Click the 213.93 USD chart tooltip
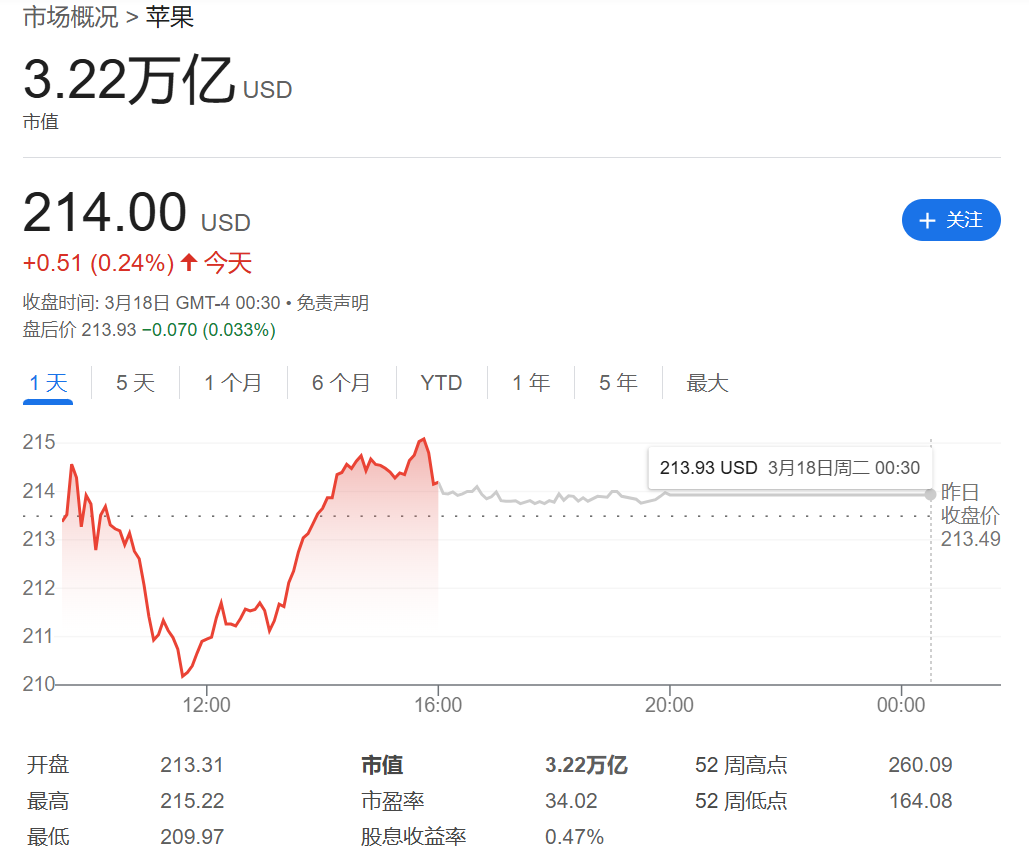The height and width of the screenshot is (853, 1029). pos(789,468)
